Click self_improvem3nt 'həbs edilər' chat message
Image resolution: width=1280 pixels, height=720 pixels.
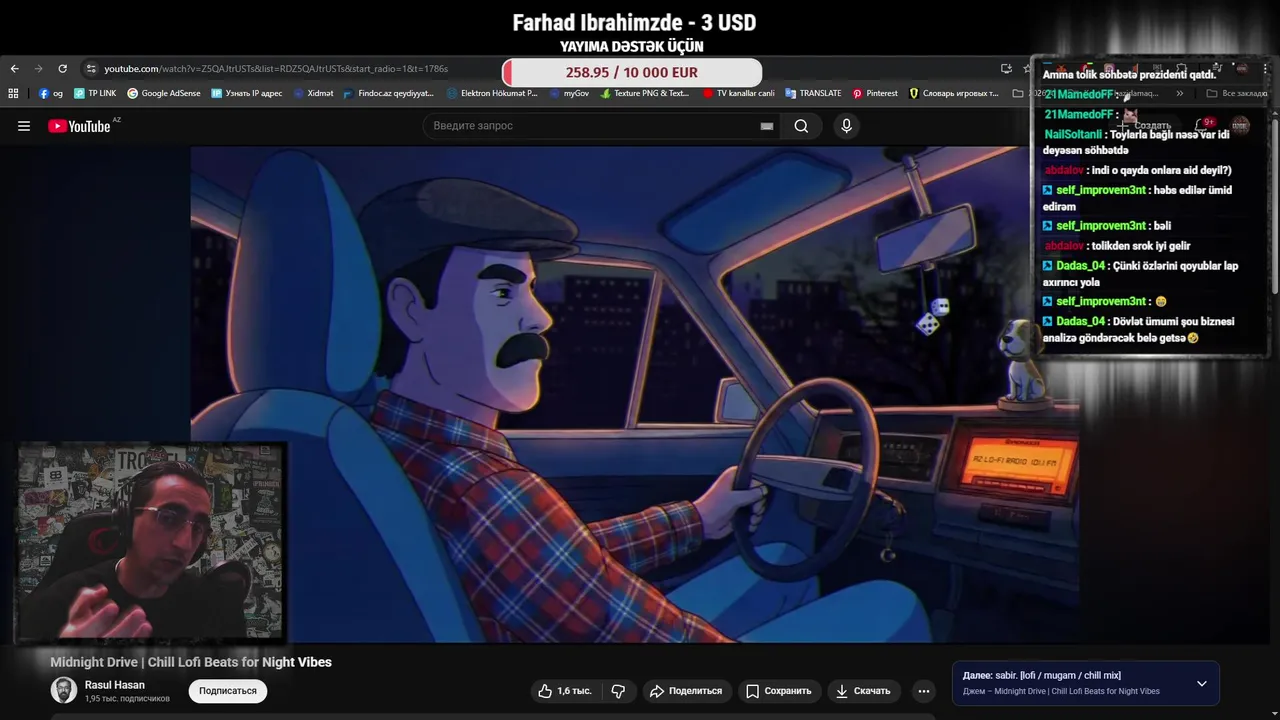[1138, 198]
